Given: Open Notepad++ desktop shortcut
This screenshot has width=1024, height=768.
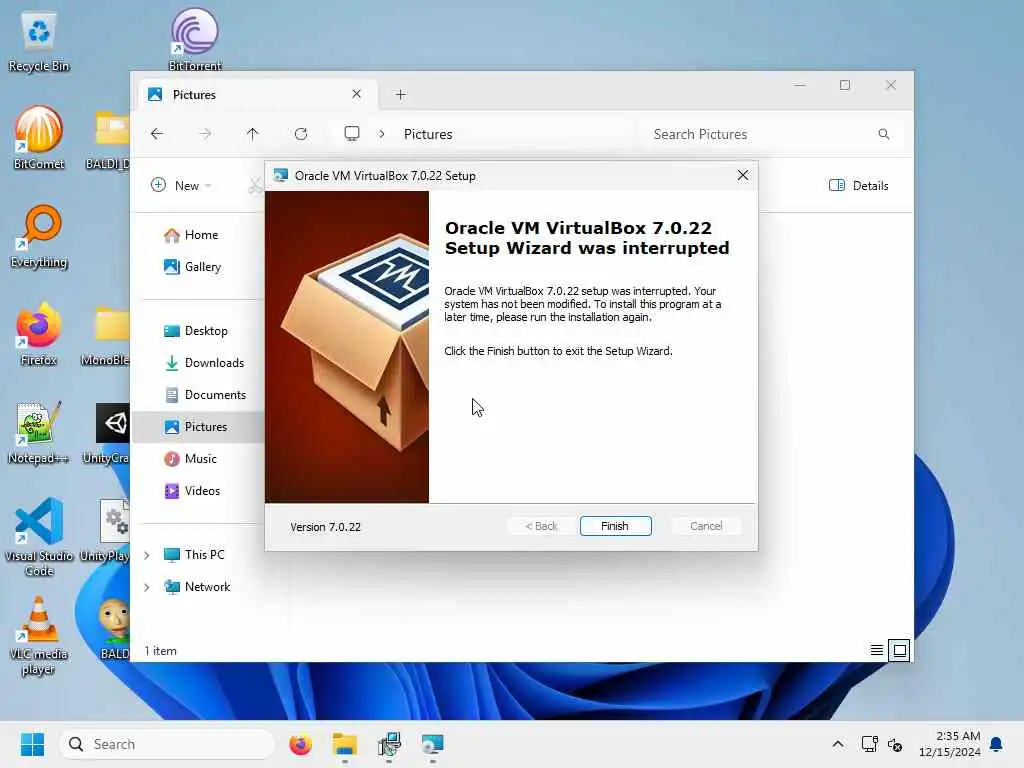Looking at the screenshot, I should [39, 432].
